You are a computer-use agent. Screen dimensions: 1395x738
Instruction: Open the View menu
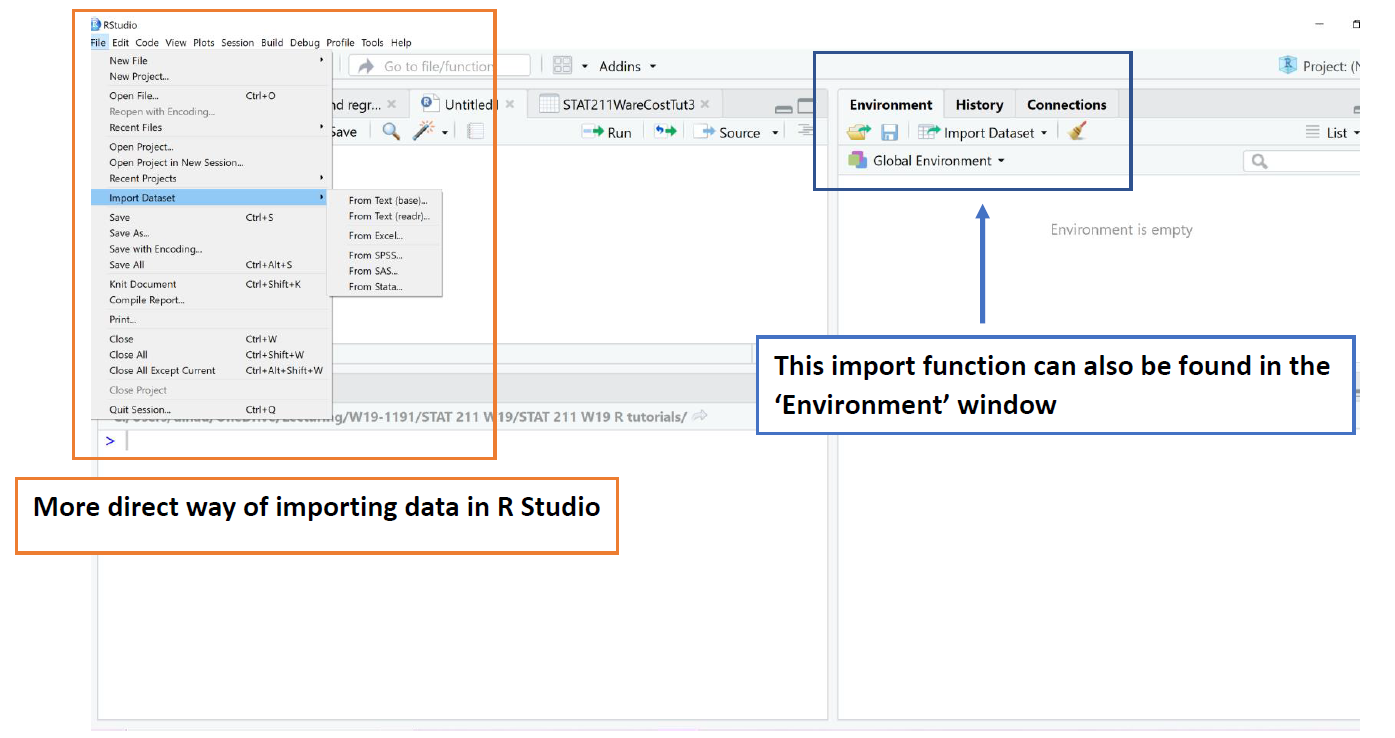176,43
